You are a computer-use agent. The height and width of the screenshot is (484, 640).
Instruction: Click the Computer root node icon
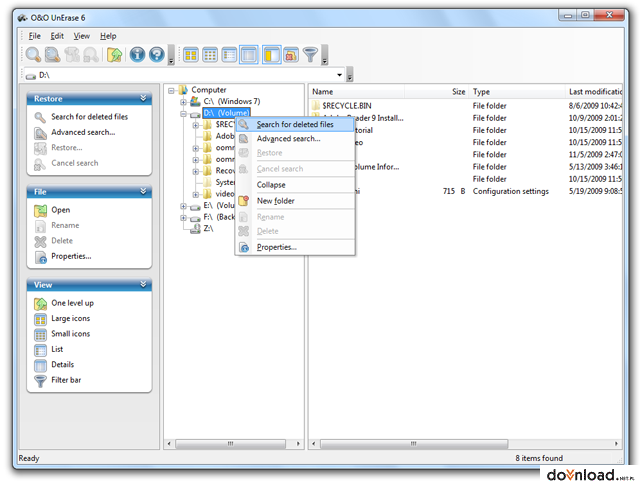point(183,90)
